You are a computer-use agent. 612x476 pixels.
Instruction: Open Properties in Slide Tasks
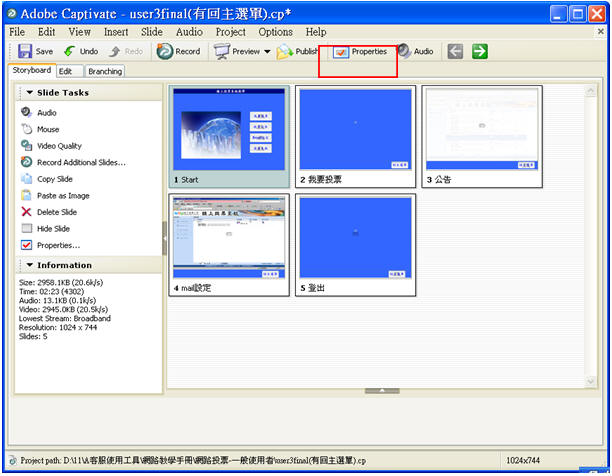point(50,245)
